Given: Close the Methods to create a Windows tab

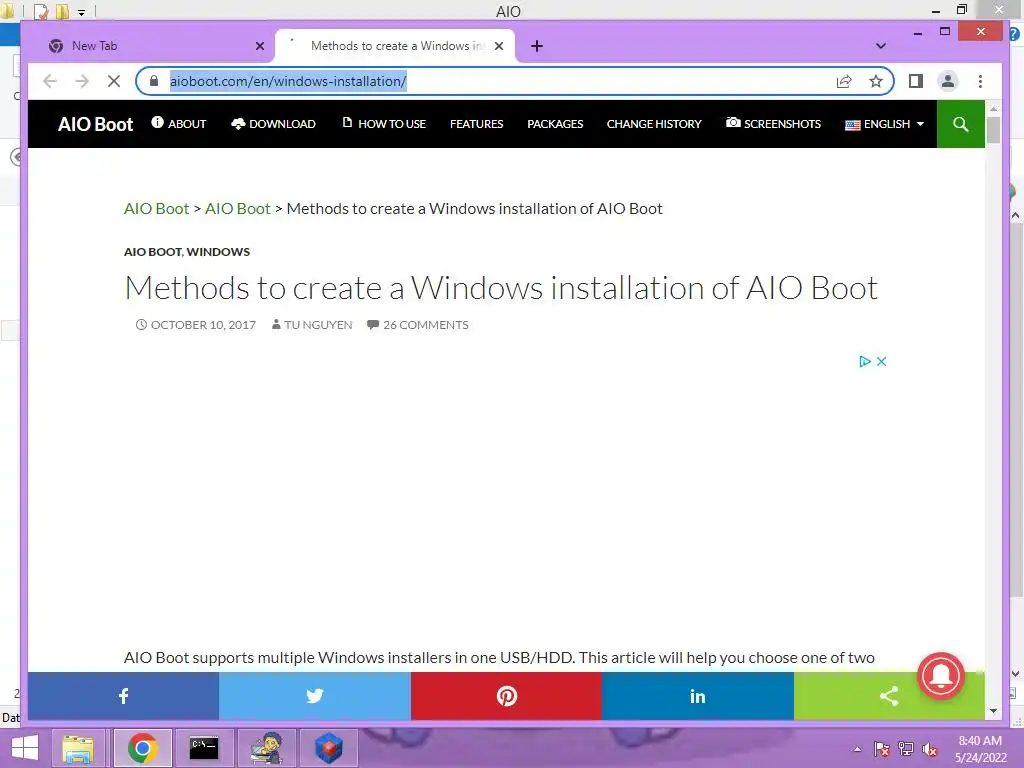Looking at the screenshot, I should click(499, 46).
